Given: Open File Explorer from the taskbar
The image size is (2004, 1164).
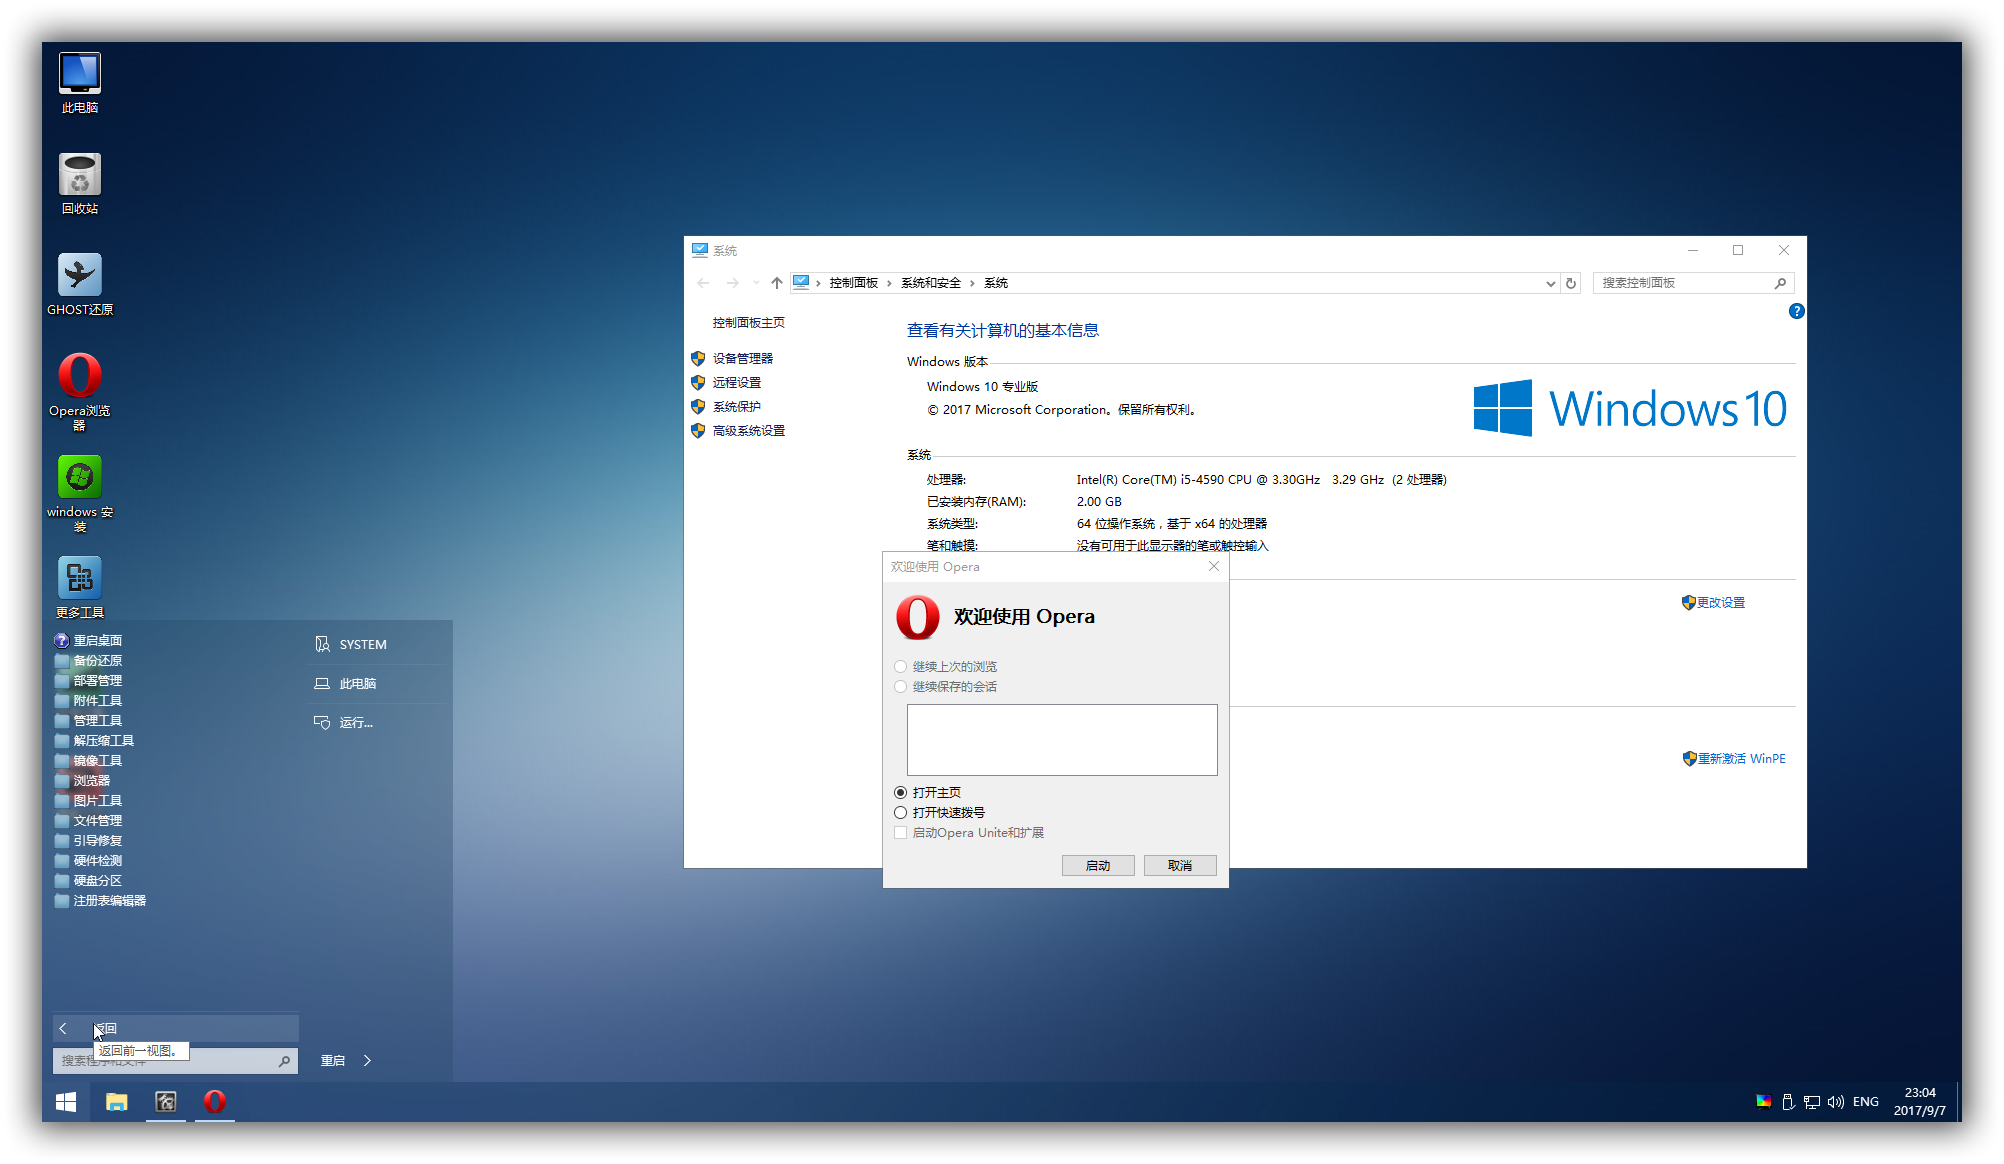Looking at the screenshot, I should tap(117, 1101).
